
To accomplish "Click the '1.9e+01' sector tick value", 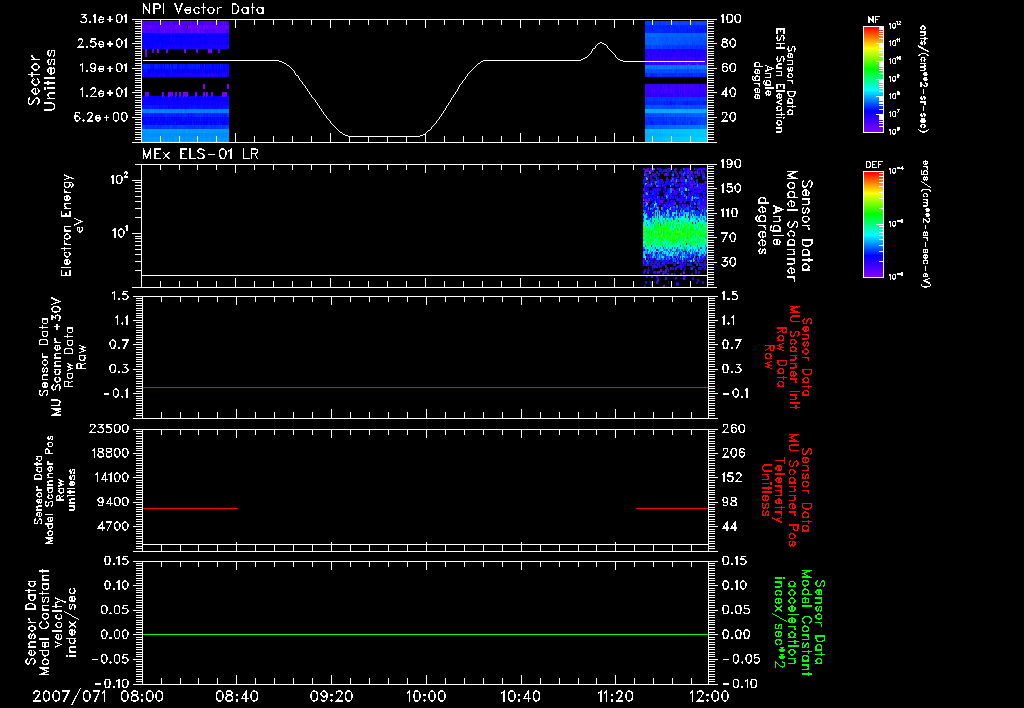I will 103,68.
